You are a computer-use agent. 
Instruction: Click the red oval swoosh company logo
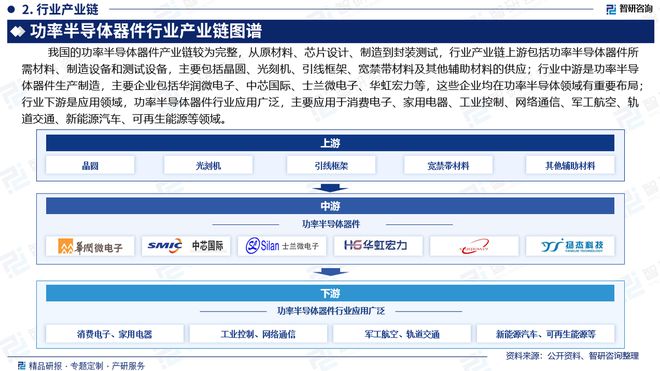474,246
